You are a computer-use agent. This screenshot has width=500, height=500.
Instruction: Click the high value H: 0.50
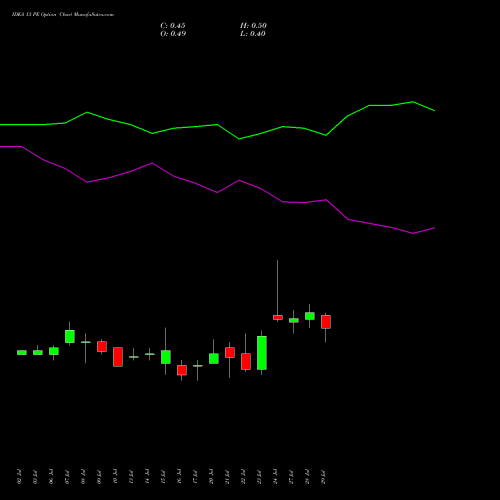coord(253,26)
